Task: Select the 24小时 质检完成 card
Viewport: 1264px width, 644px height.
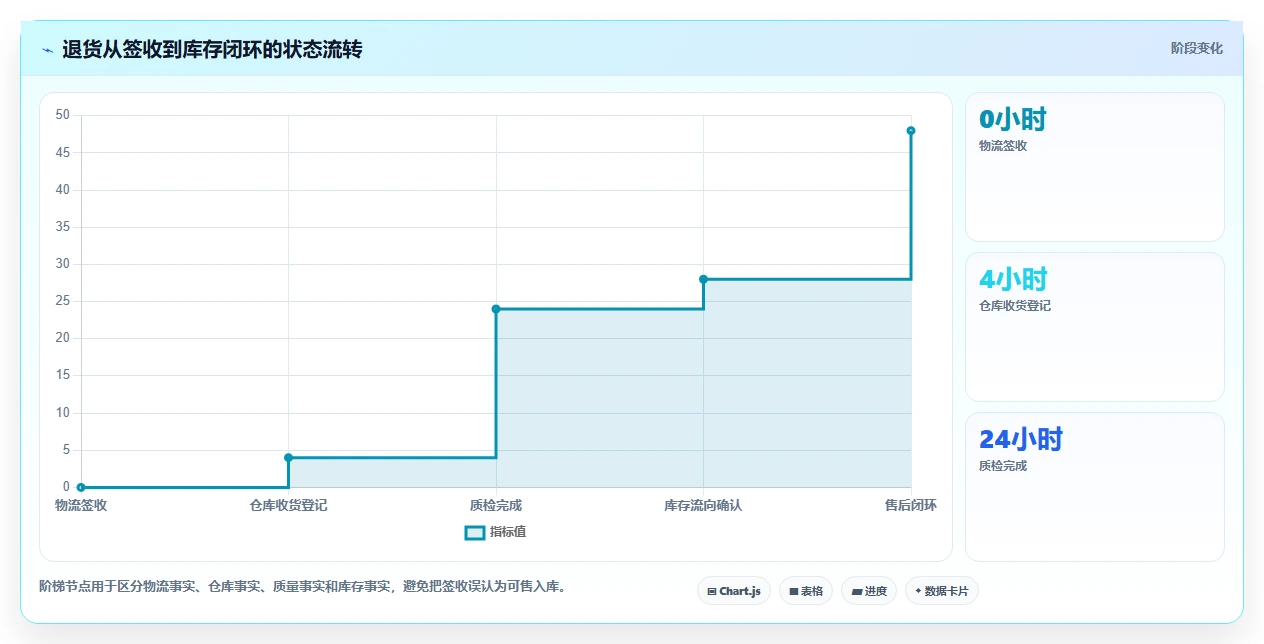Action: (x=1094, y=487)
